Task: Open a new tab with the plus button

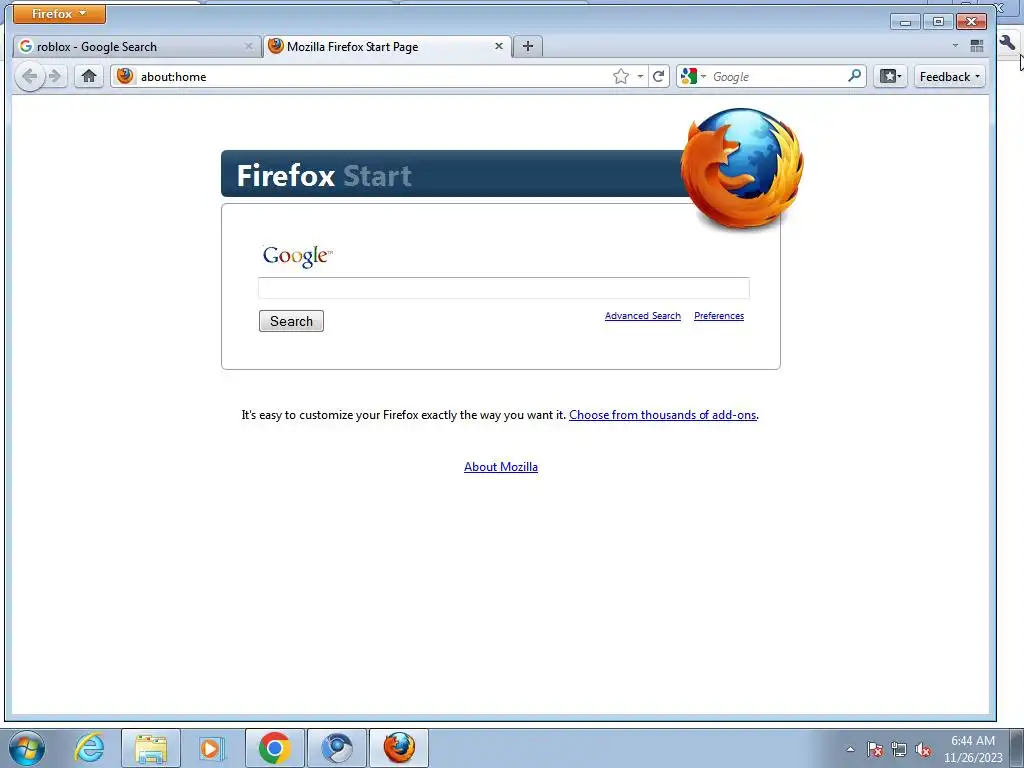Action: pos(528,46)
